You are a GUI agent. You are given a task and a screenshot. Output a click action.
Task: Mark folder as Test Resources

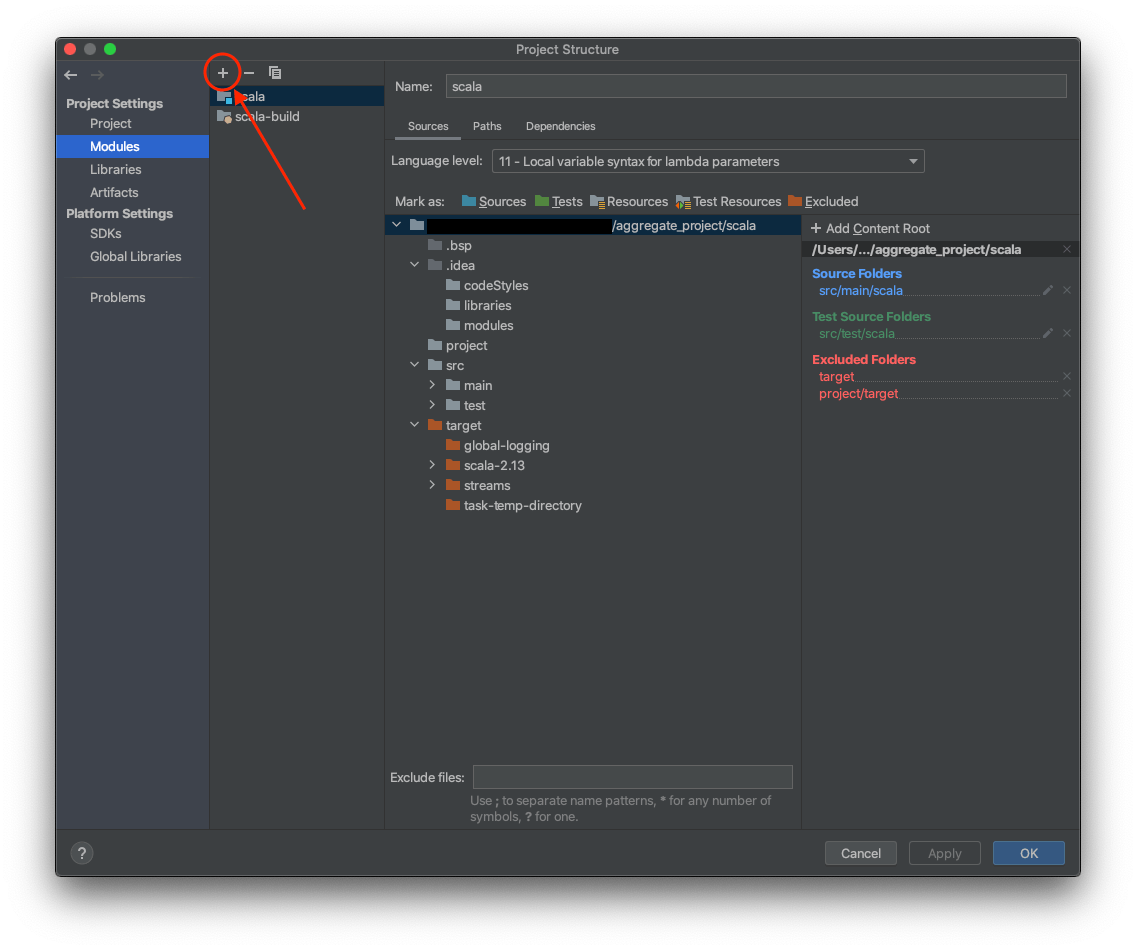click(x=729, y=201)
